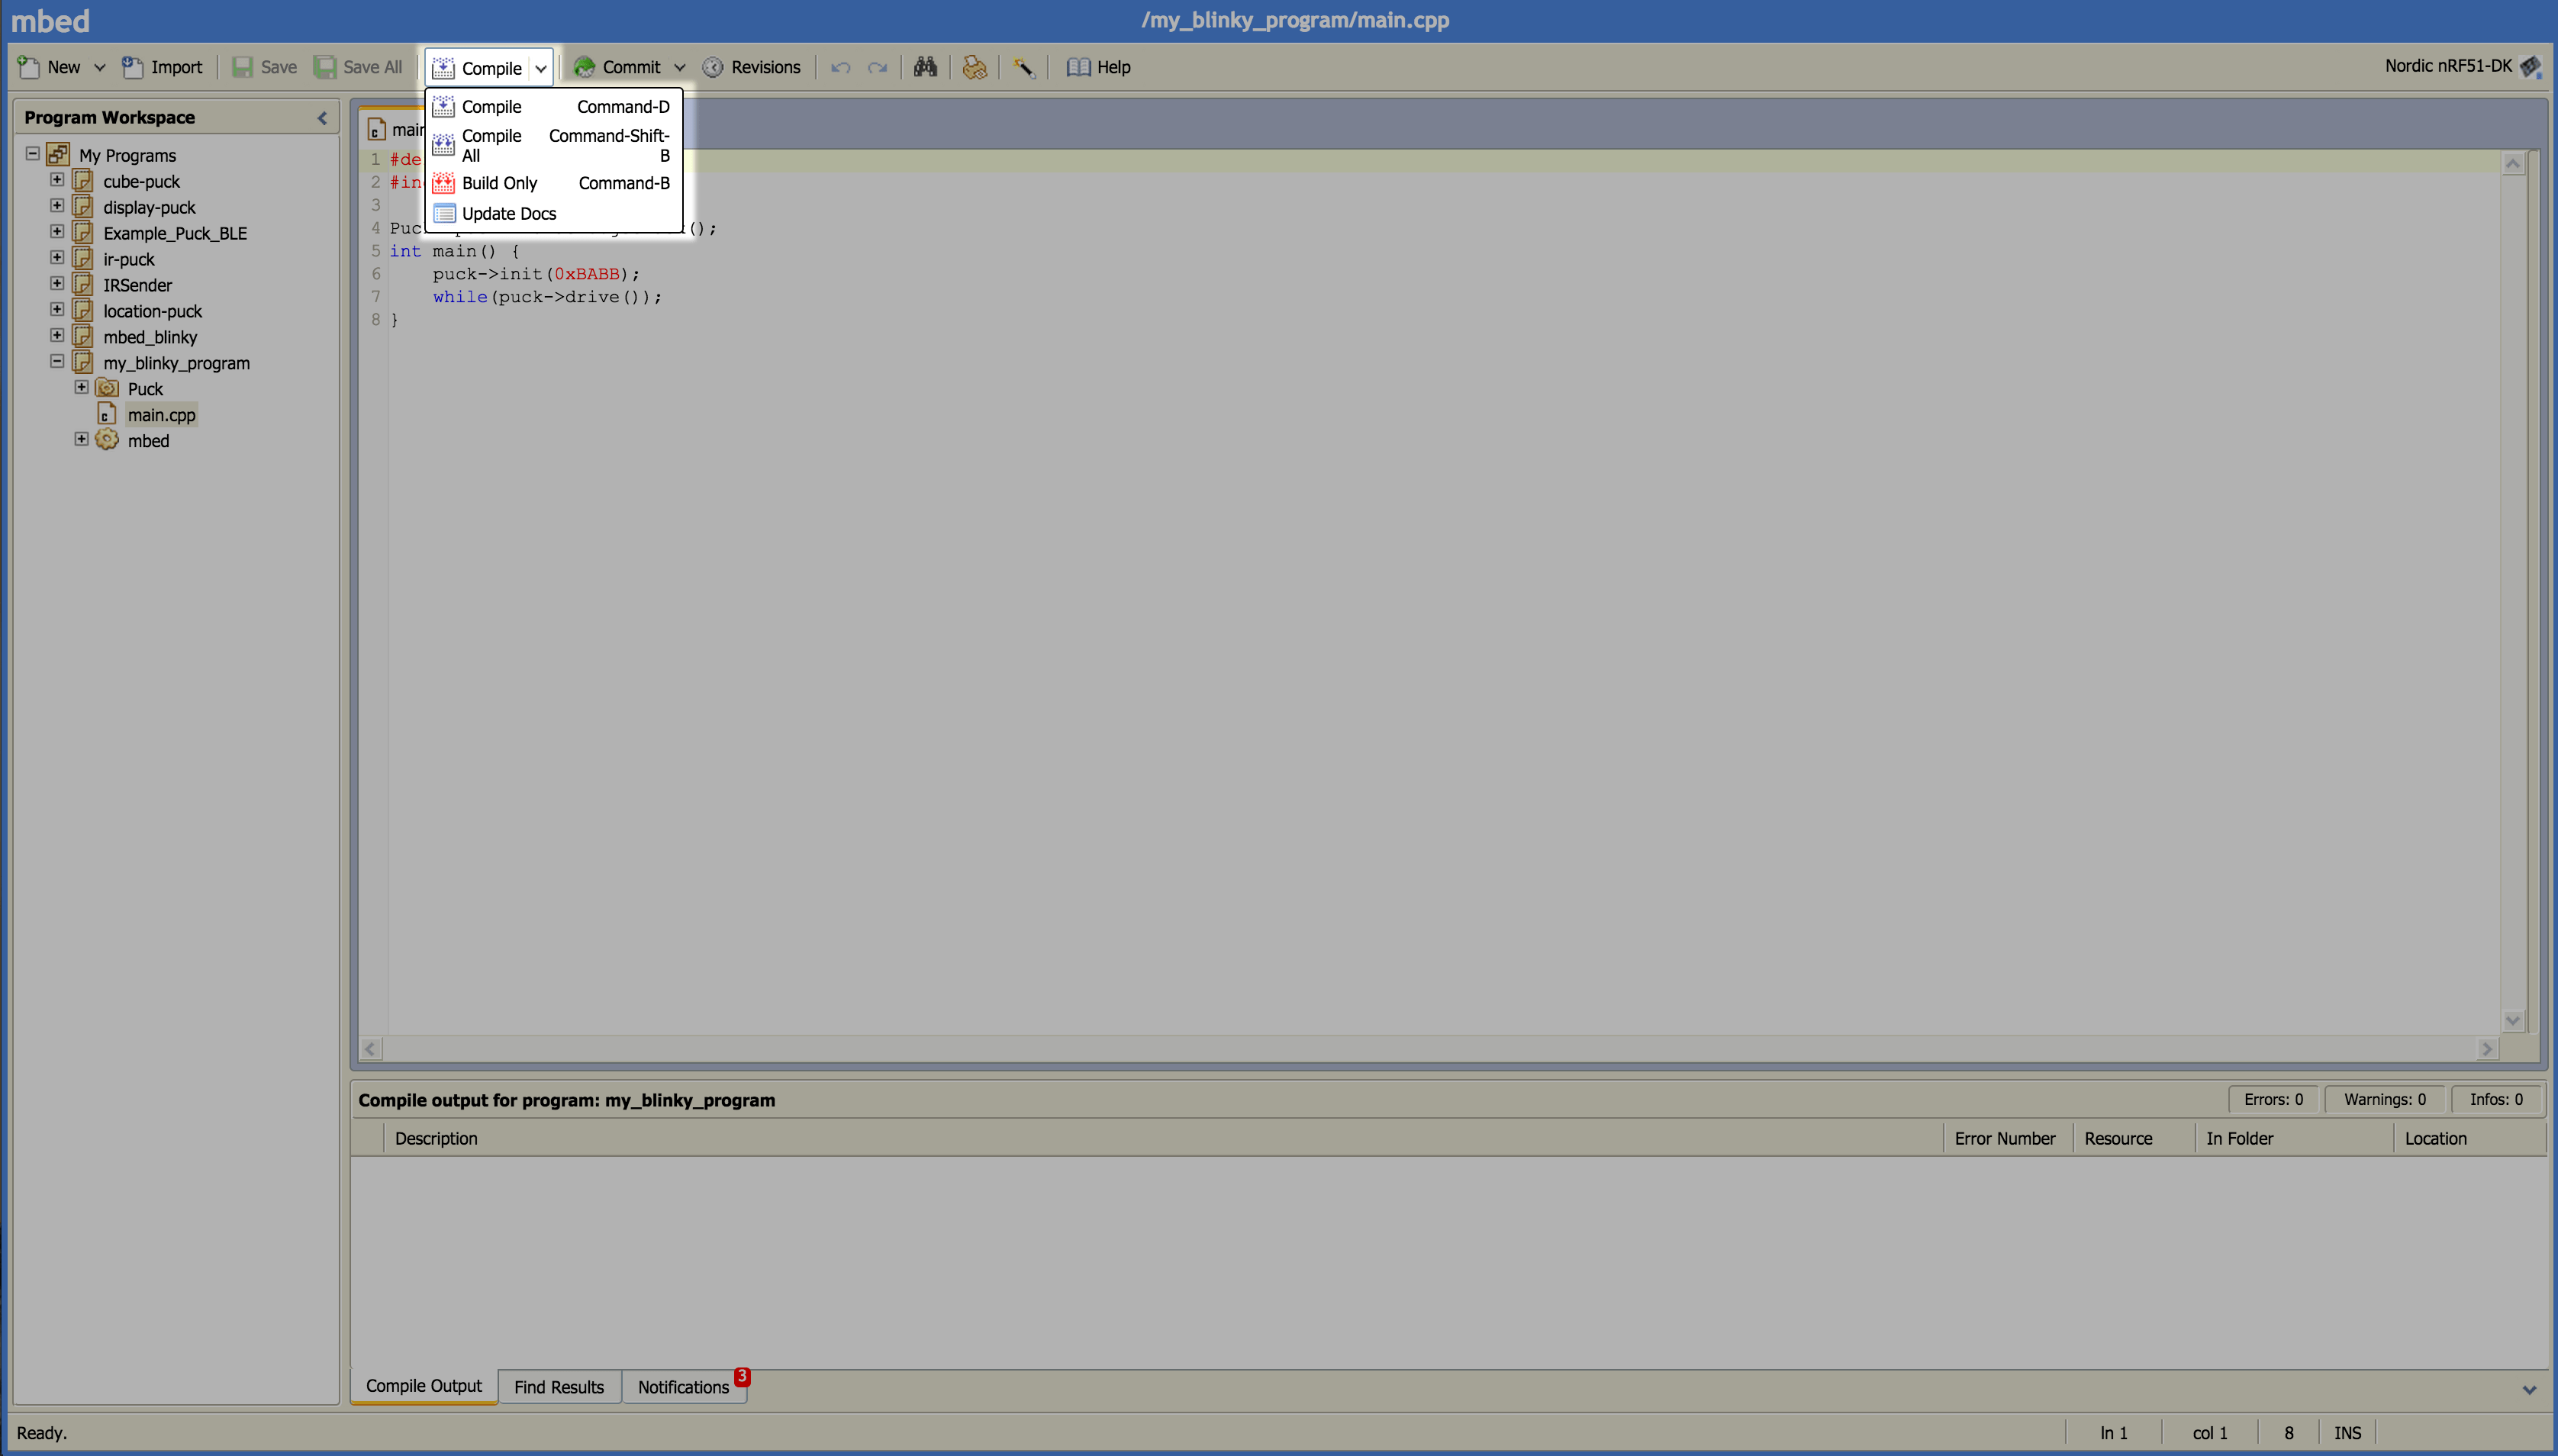The height and width of the screenshot is (1456, 2558).
Task: Click the print icon in toolbar
Action: (974, 67)
